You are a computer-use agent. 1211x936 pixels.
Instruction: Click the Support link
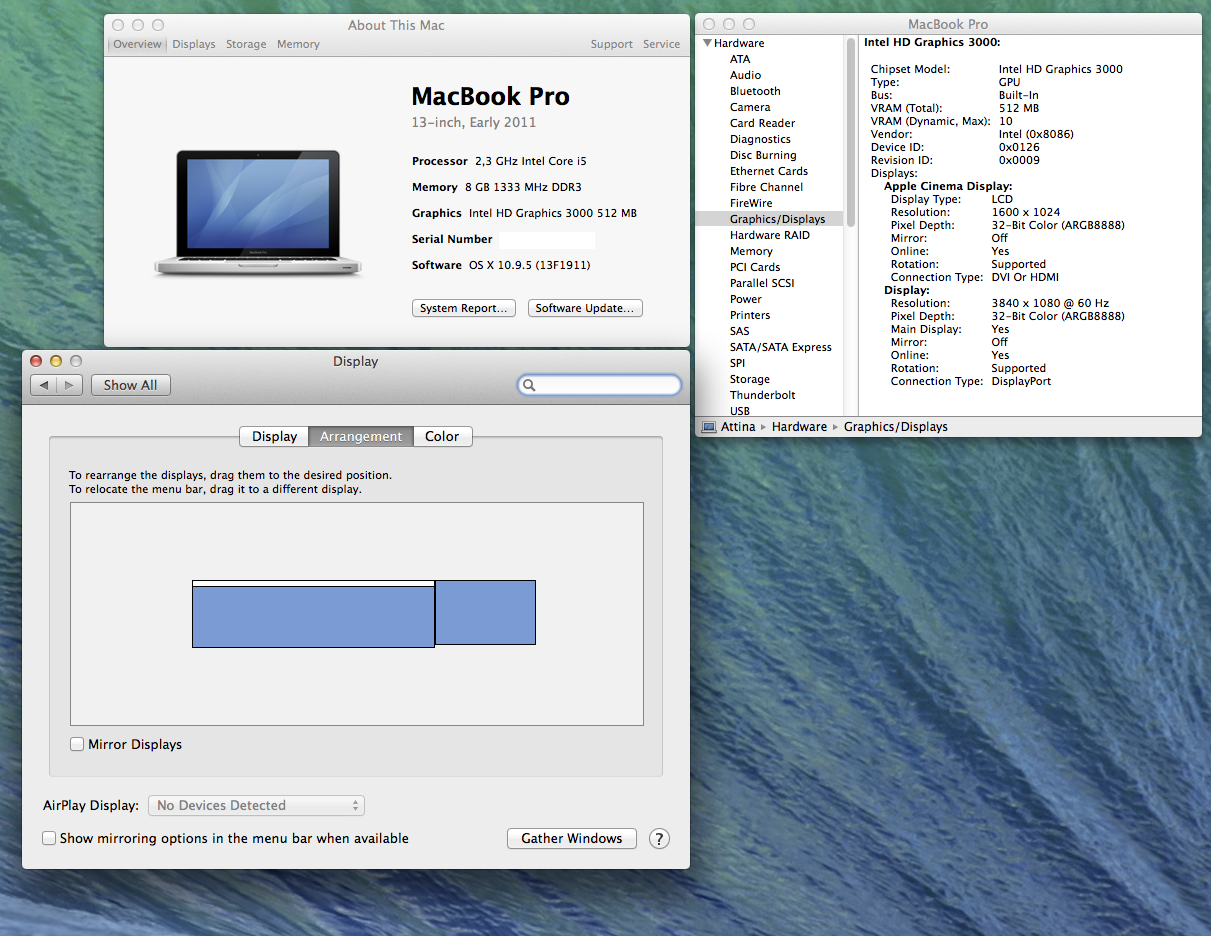(611, 44)
